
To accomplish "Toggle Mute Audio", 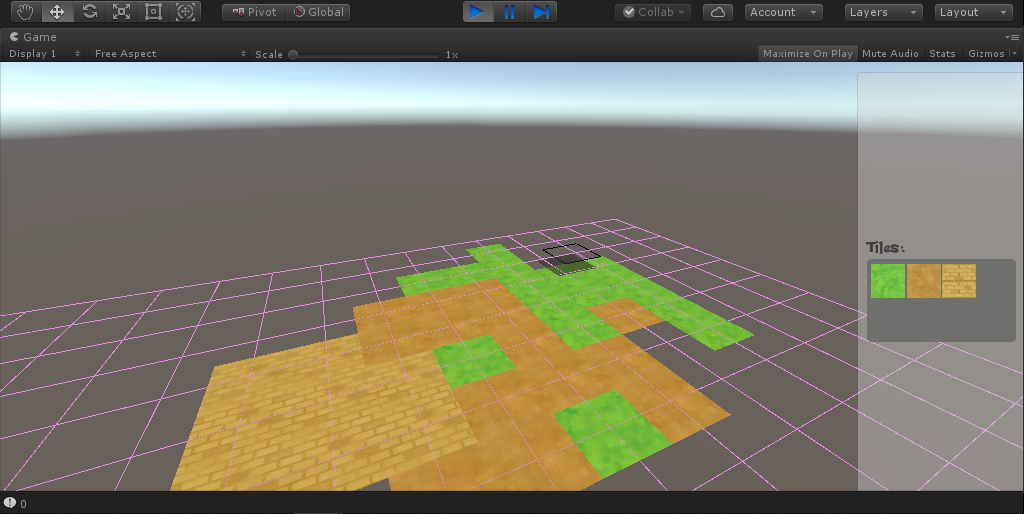I will [x=890, y=54].
